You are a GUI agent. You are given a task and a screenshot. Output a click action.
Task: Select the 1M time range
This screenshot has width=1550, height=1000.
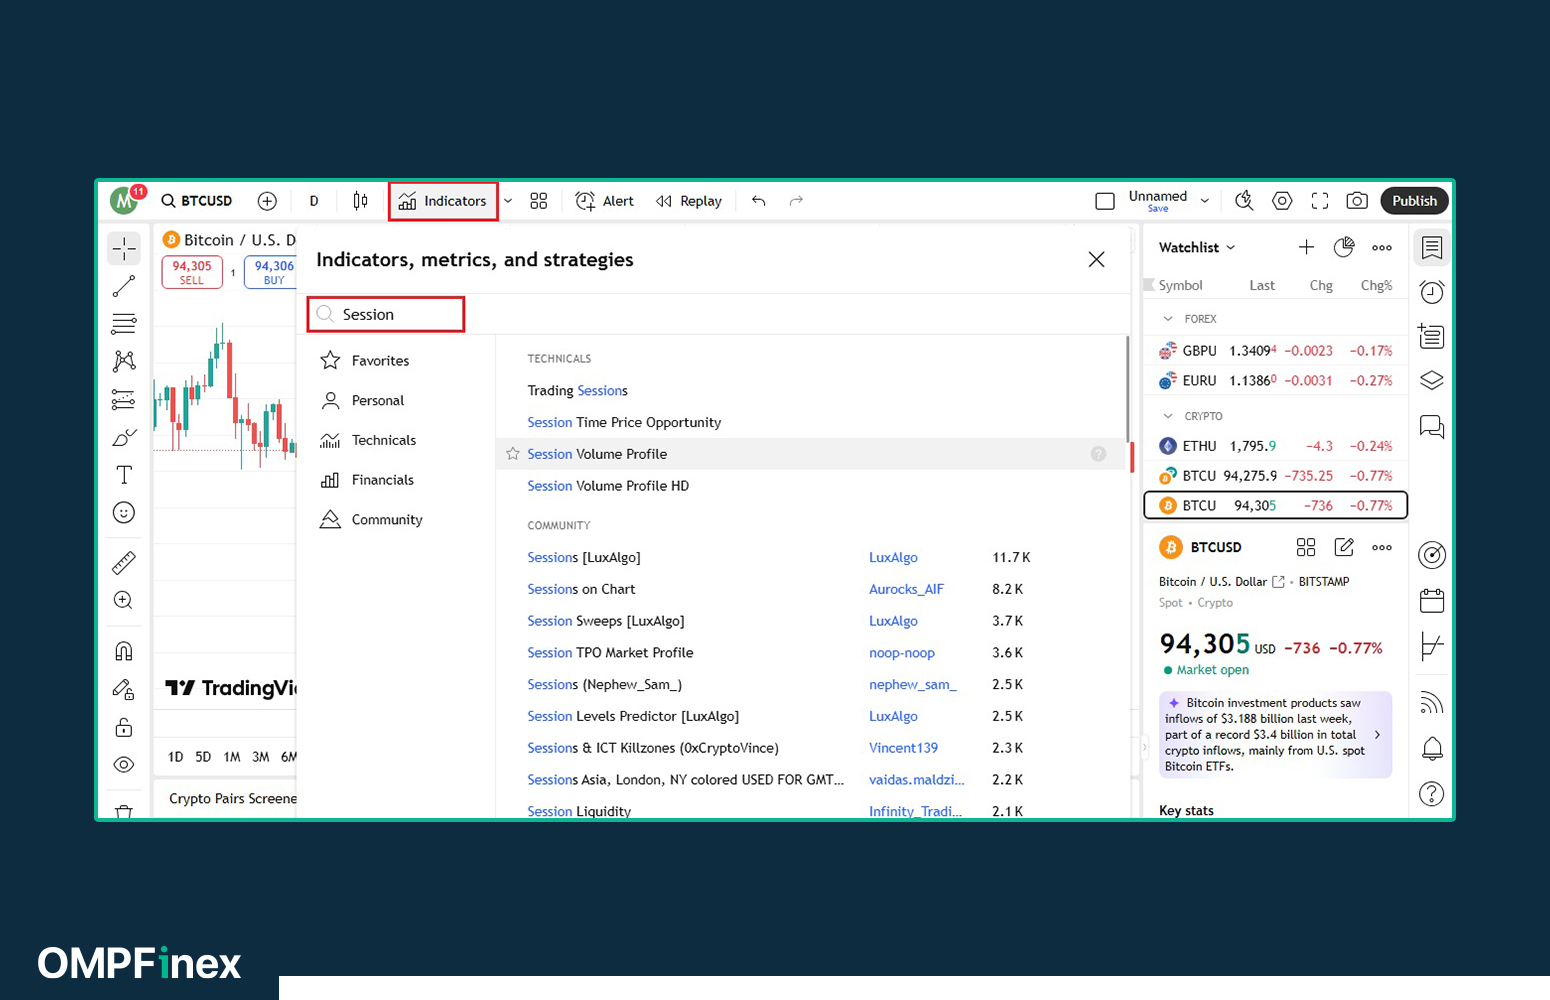pos(232,757)
